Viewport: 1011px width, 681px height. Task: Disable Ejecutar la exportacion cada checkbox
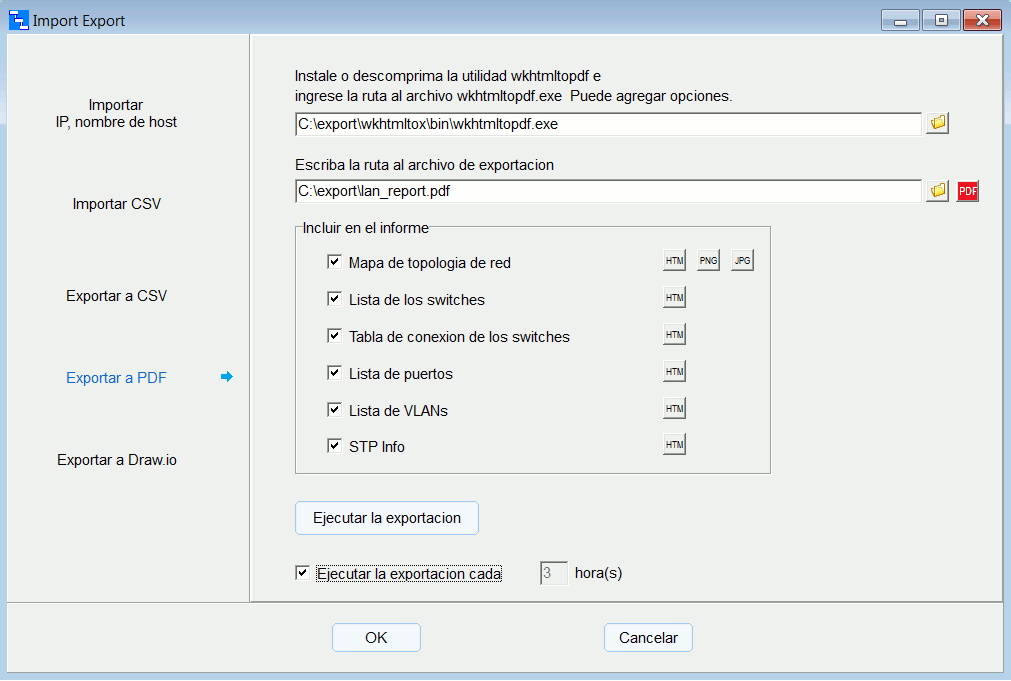coord(303,573)
